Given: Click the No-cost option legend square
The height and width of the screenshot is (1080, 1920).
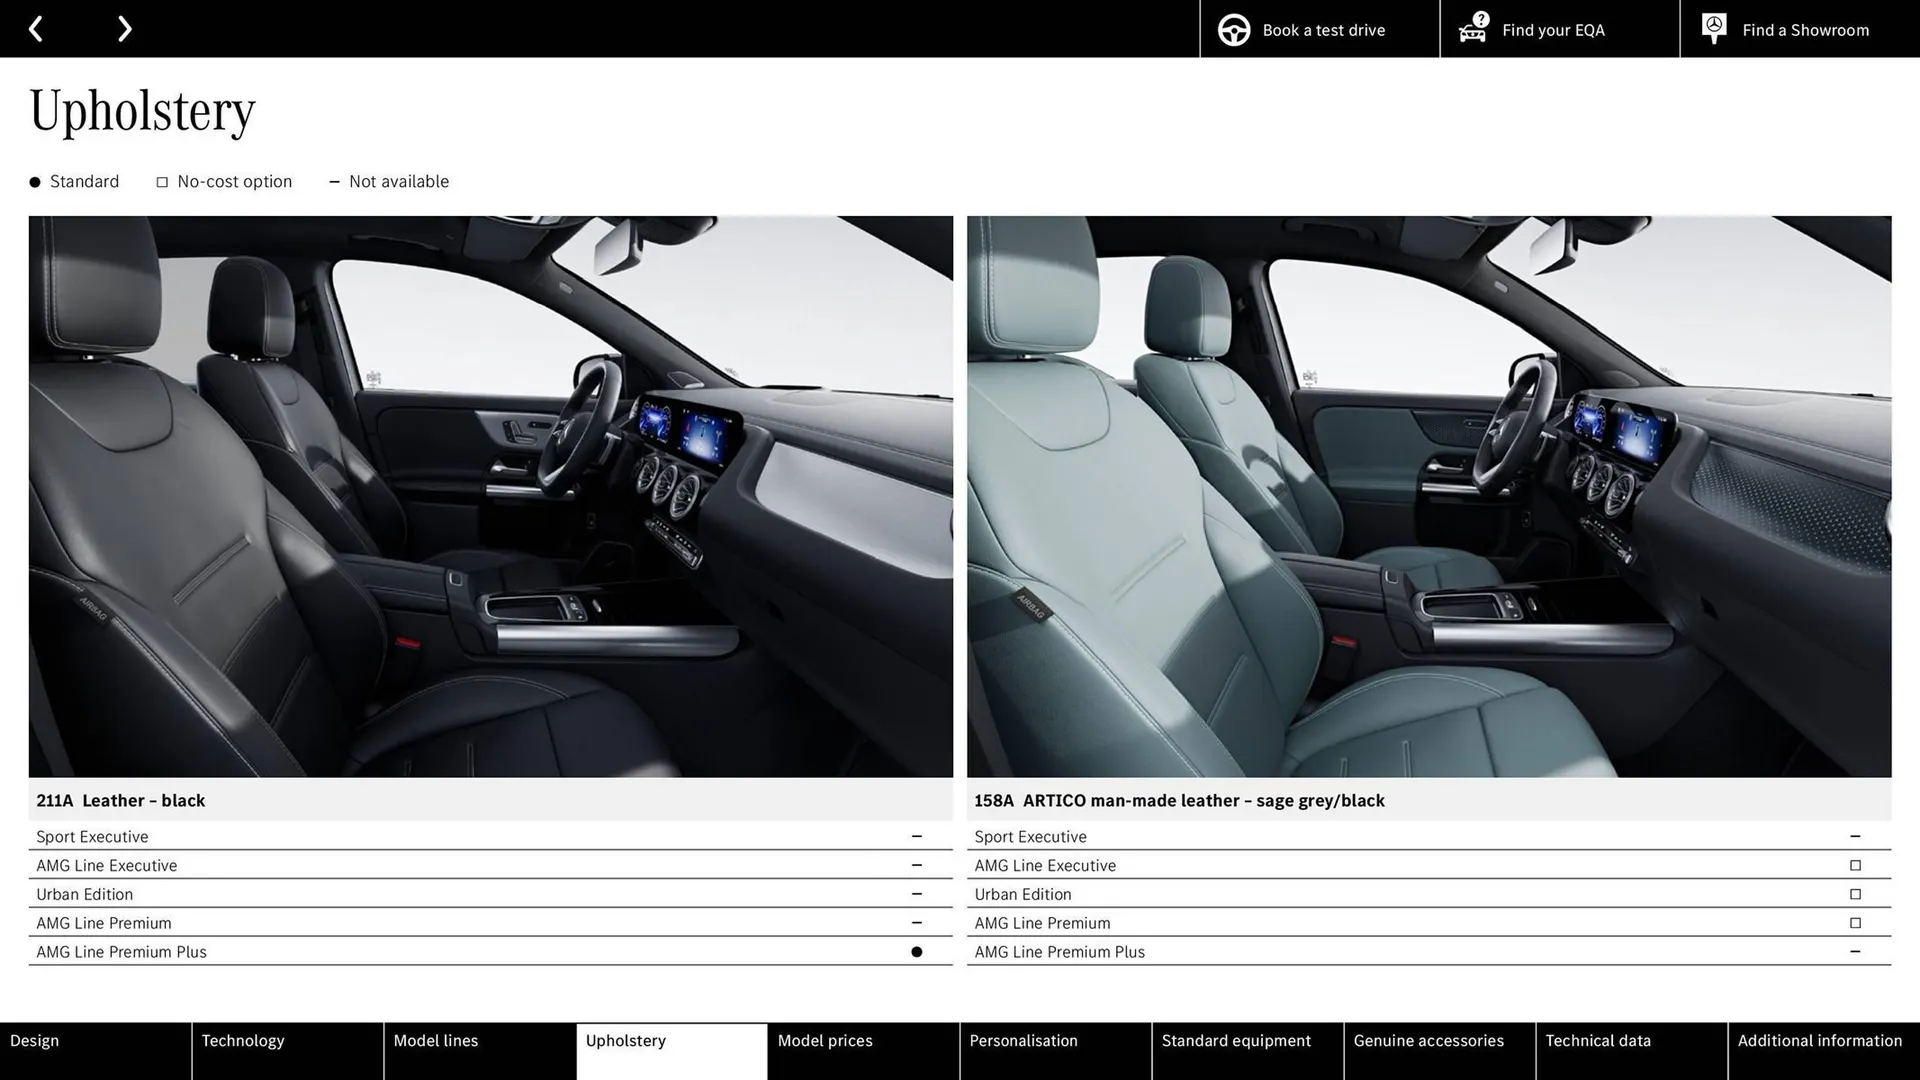Looking at the screenshot, I should click(161, 181).
